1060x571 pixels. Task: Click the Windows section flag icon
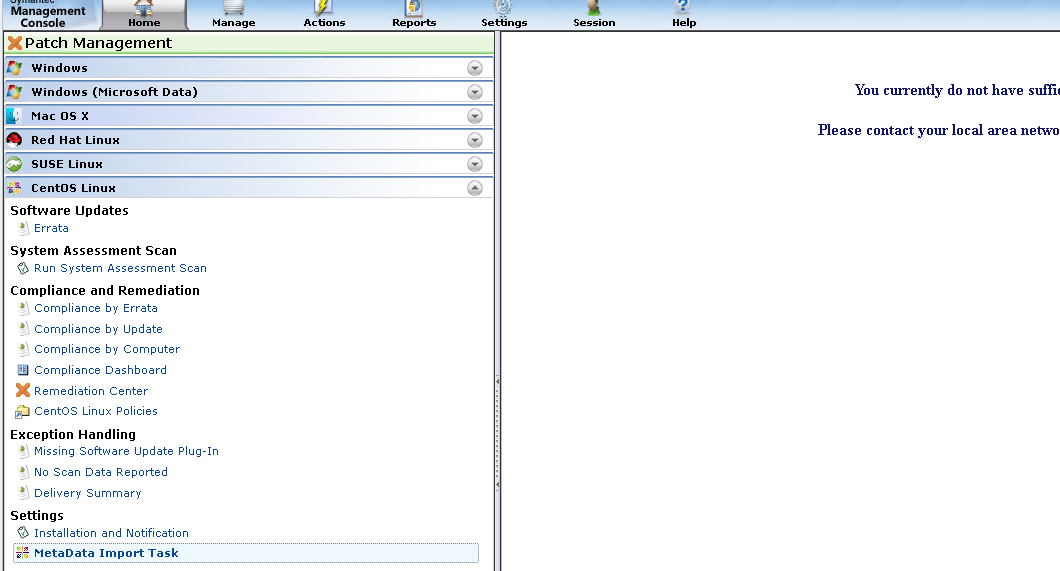coord(14,68)
